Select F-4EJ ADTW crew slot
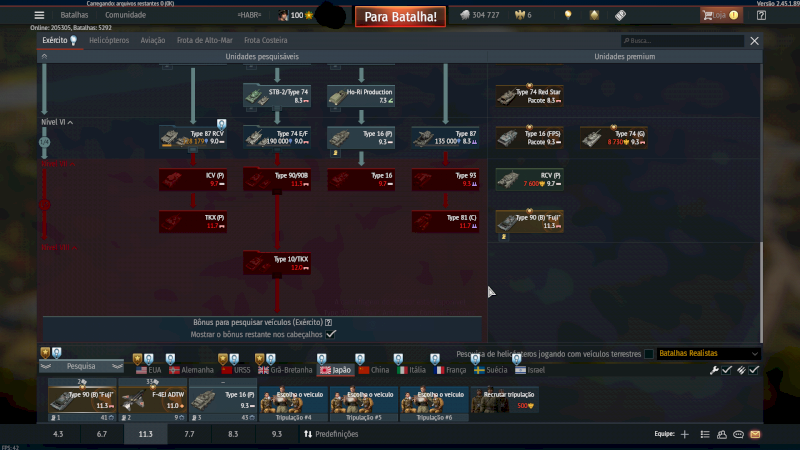800x450 pixels. (153, 400)
